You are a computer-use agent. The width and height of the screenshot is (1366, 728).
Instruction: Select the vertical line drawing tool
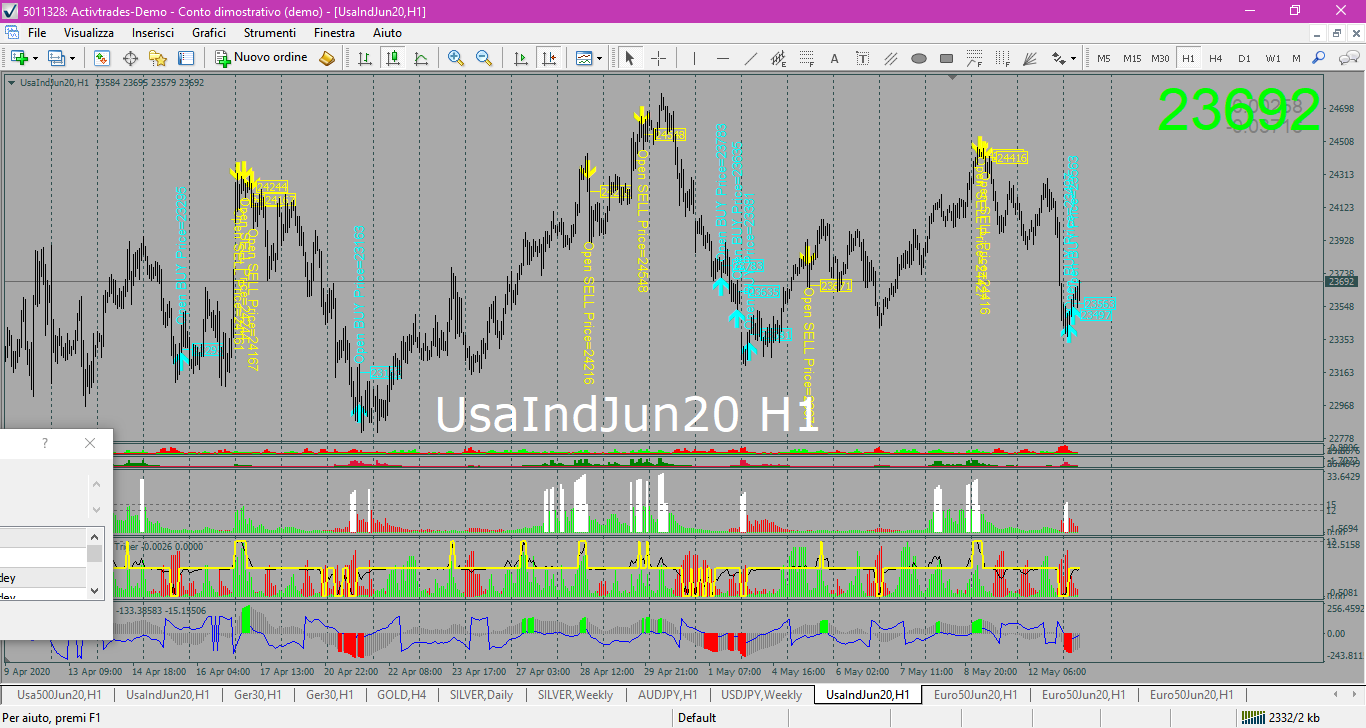coord(695,58)
